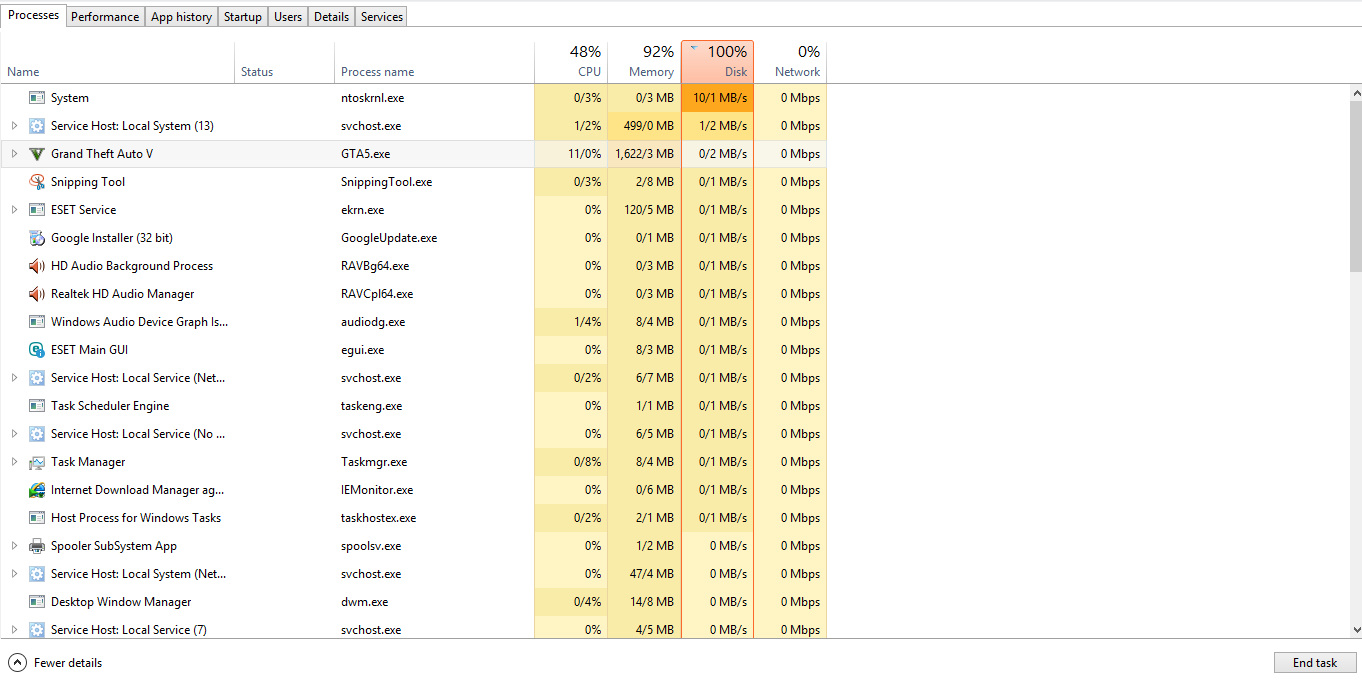Expand the Spooler SubSystem App row
The image size is (1362, 684).
click(x=14, y=546)
